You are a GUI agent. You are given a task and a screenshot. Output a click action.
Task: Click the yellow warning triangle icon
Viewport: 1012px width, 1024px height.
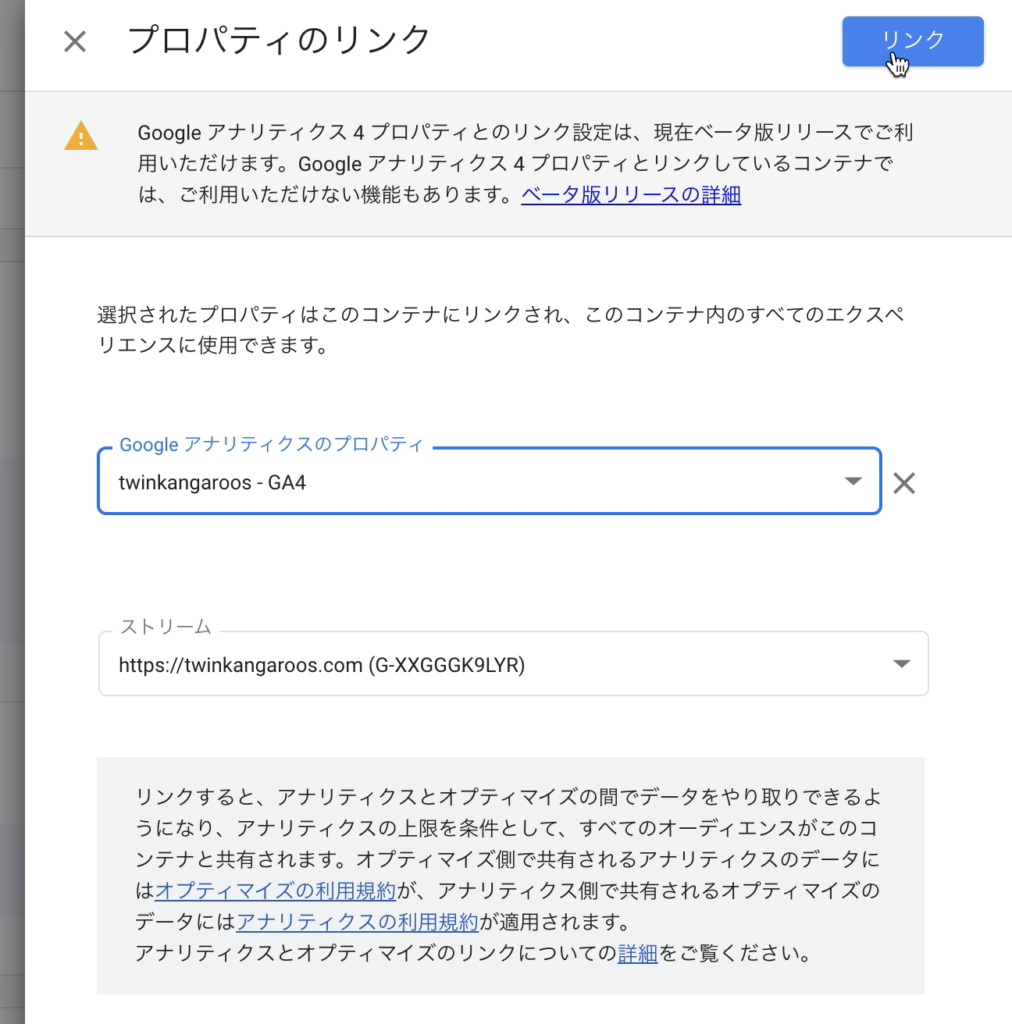pos(81,136)
